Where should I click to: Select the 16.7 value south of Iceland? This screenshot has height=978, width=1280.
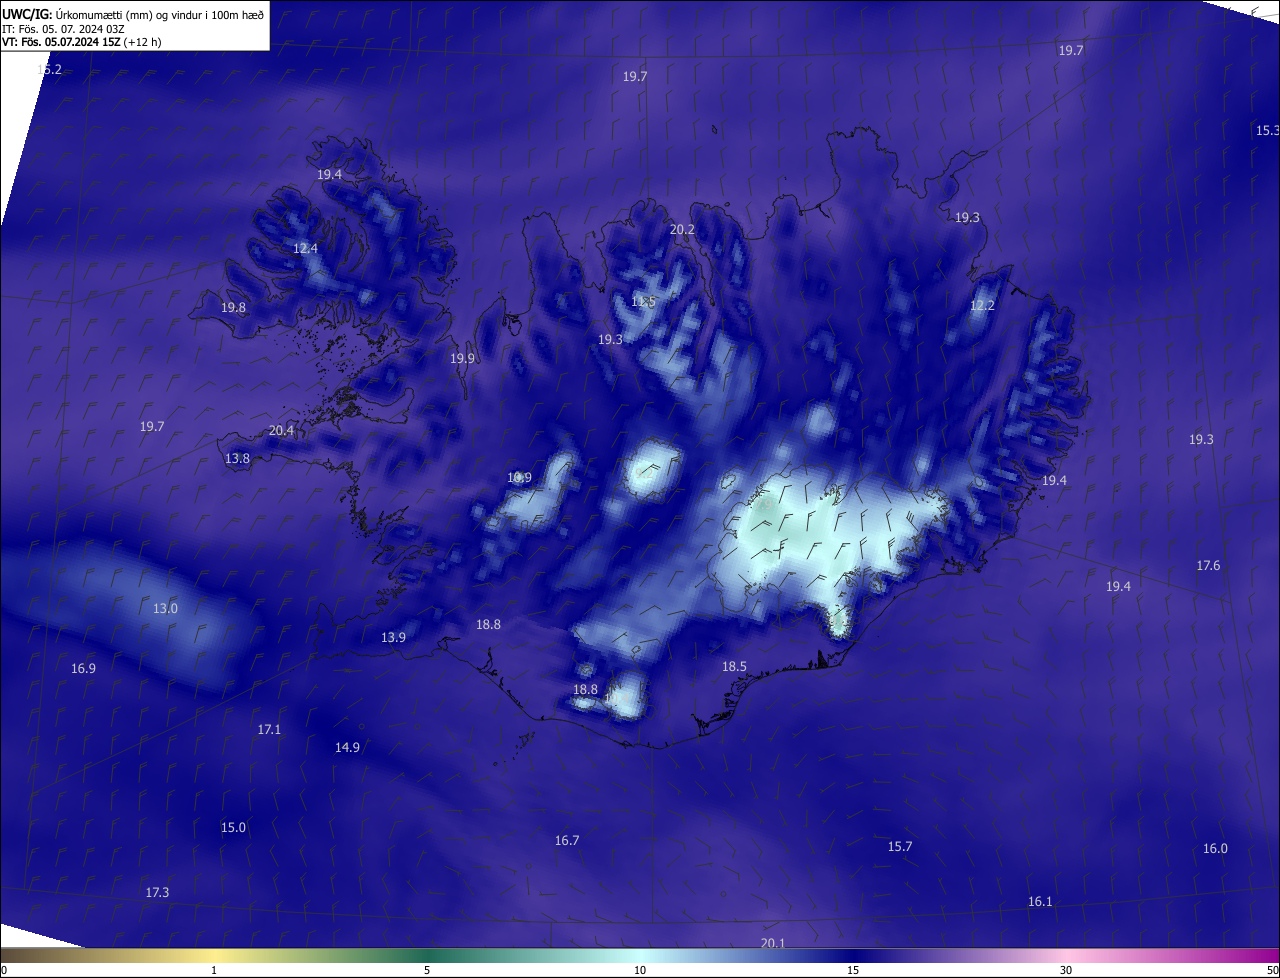[x=567, y=841]
